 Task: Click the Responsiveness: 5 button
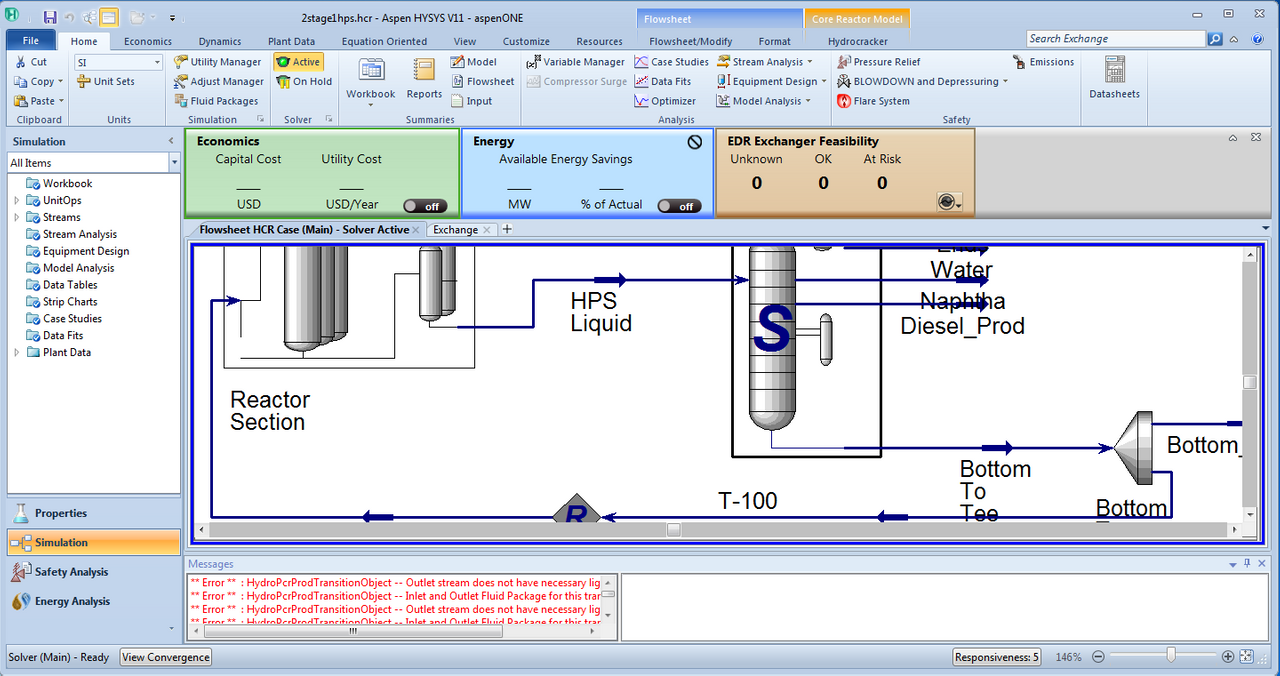point(997,657)
